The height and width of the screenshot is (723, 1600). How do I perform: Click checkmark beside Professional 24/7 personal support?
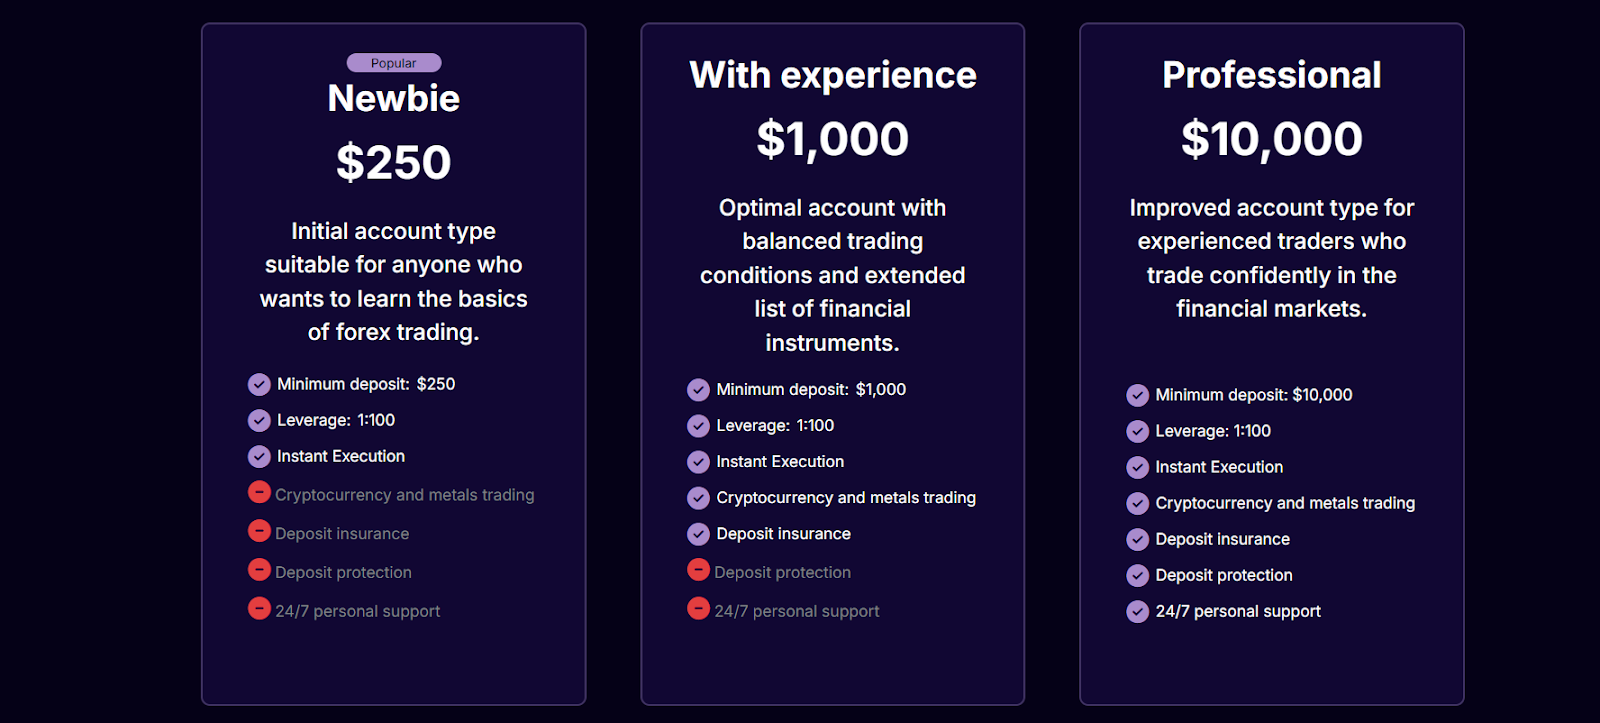click(1137, 611)
